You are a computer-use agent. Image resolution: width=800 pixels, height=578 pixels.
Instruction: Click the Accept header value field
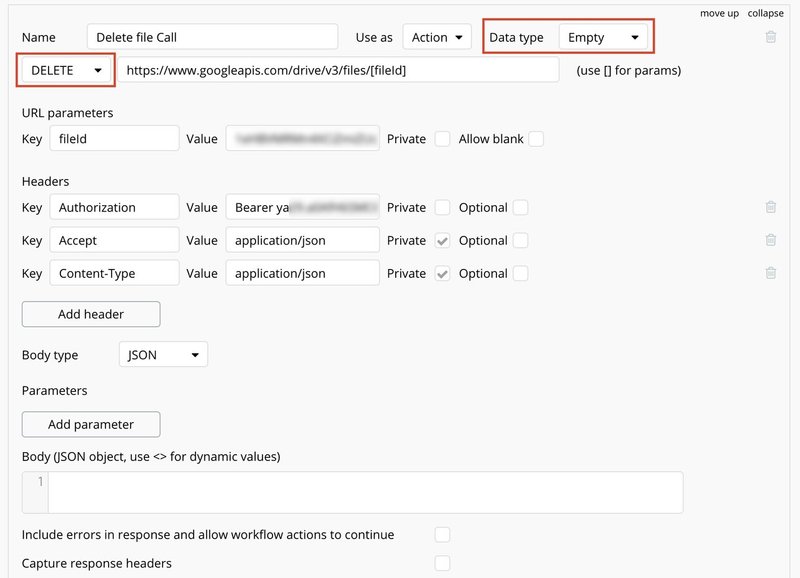303,240
